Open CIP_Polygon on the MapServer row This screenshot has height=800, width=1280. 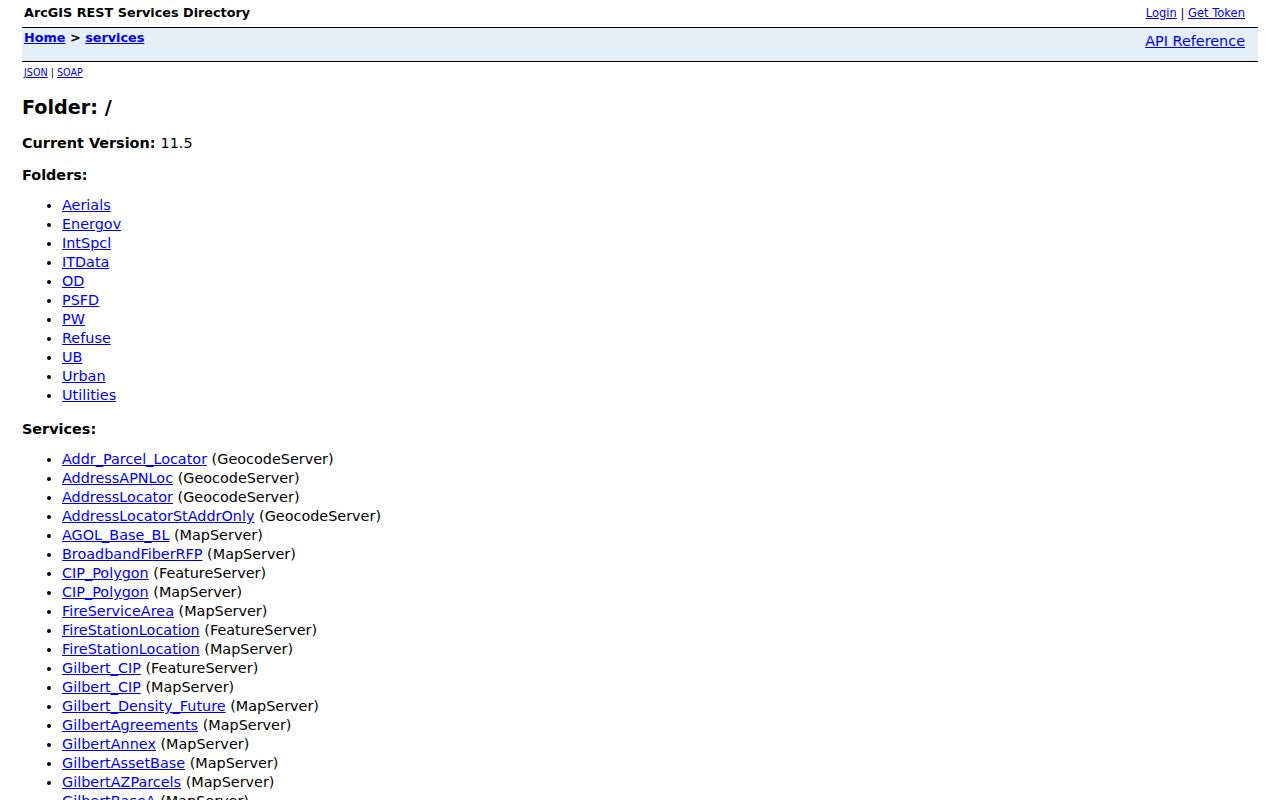[x=105, y=592]
